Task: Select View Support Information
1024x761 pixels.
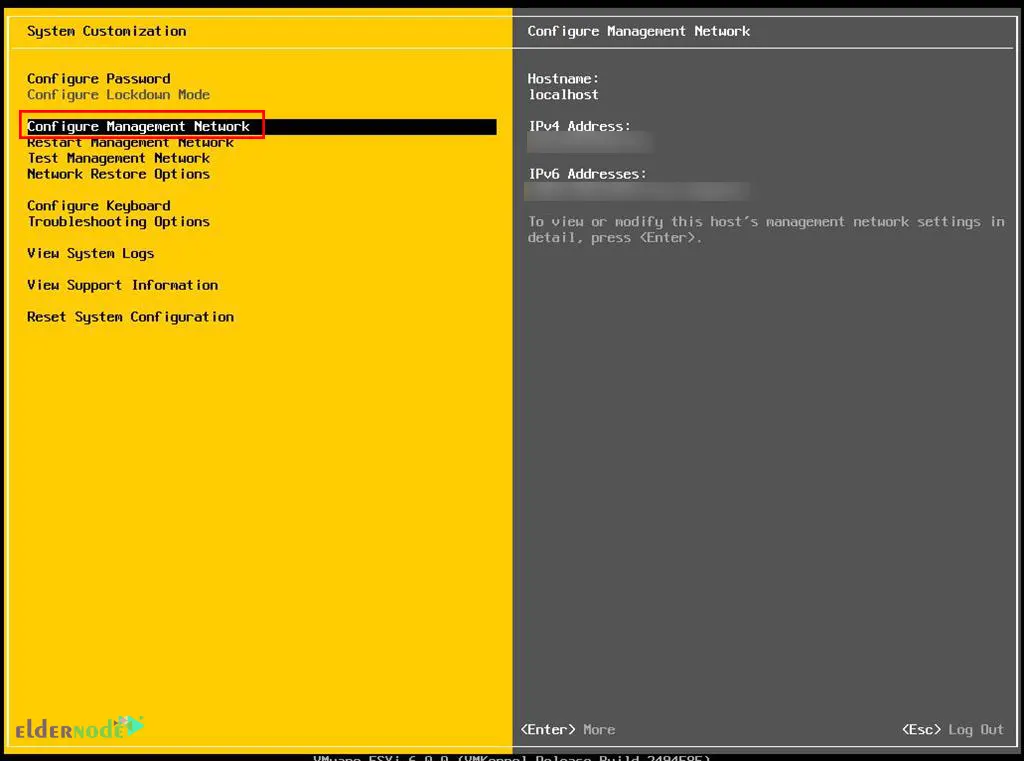Action: coord(122,285)
